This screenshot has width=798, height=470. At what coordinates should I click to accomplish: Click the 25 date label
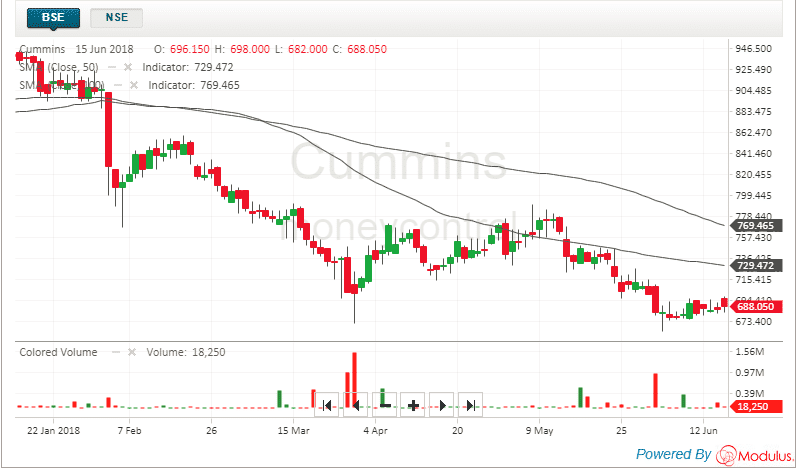pyautogui.click(x=621, y=430)
